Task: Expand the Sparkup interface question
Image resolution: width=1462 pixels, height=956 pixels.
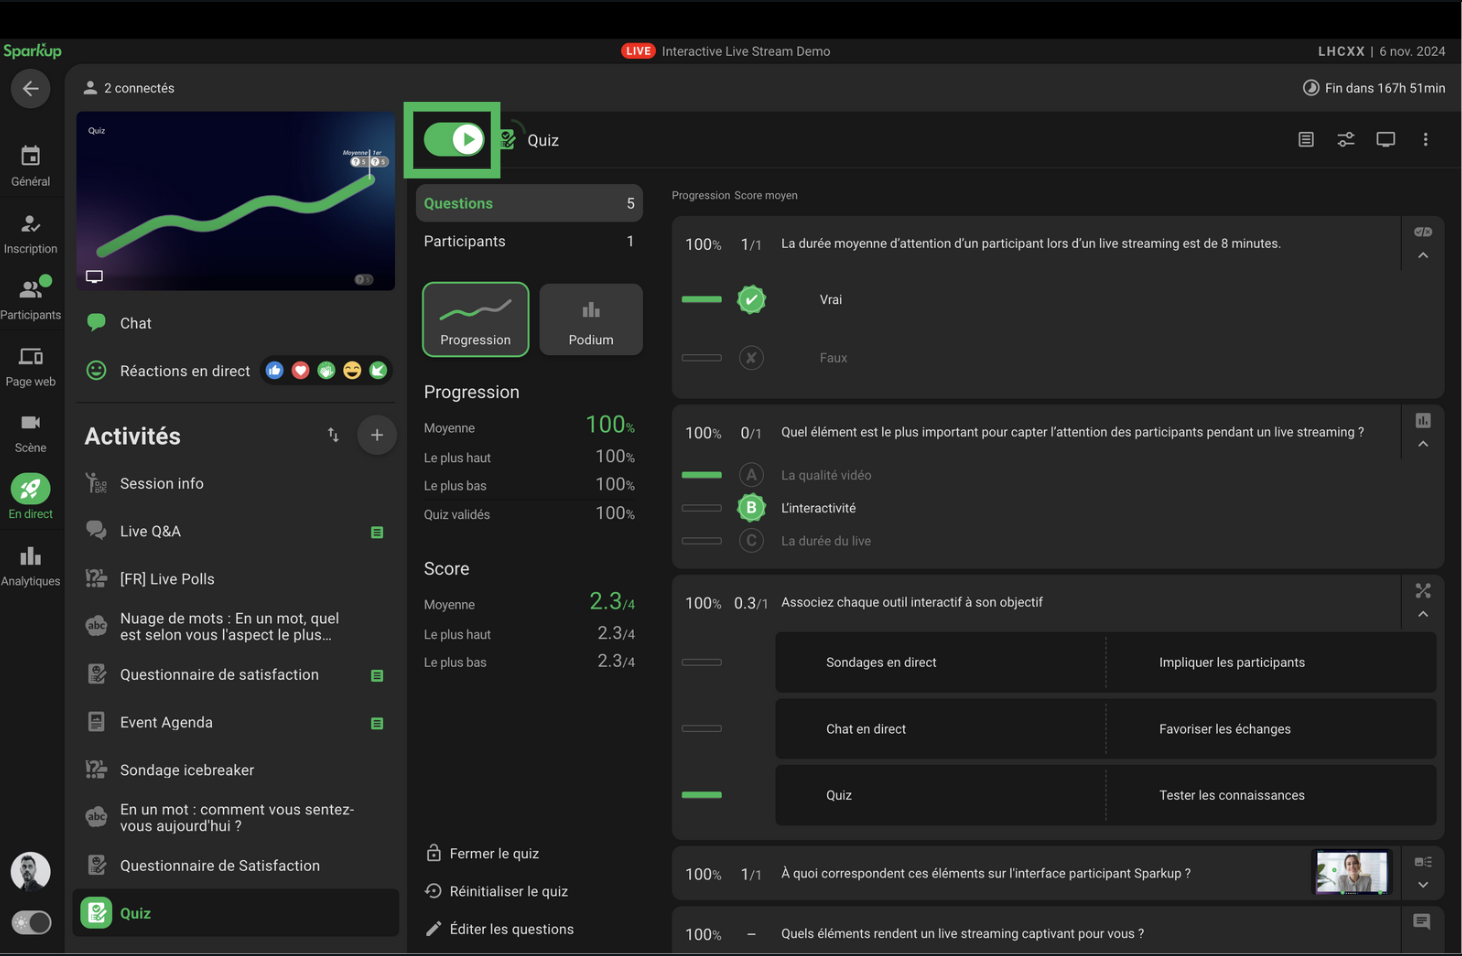Action: (1423, 885)
